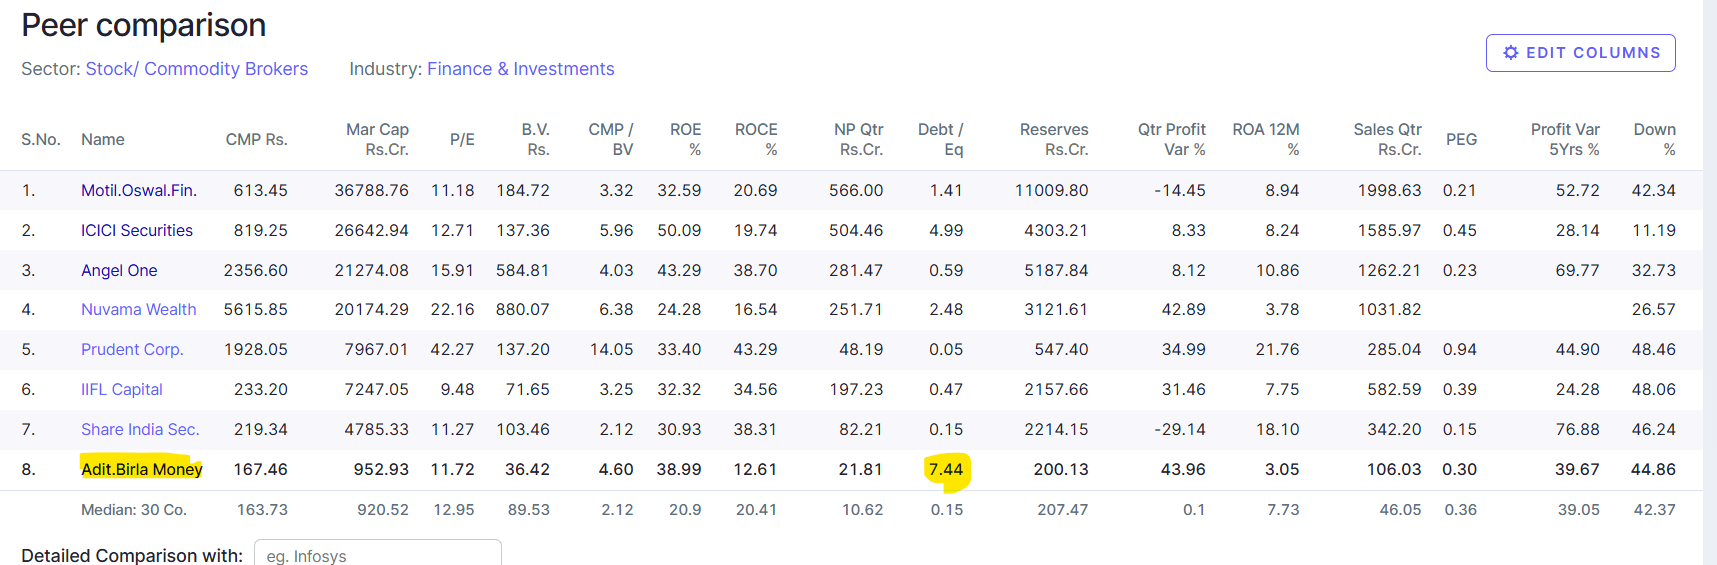Sort by the CMP Rs. column header
The image size is (1717, 565).
coord(256,140)
